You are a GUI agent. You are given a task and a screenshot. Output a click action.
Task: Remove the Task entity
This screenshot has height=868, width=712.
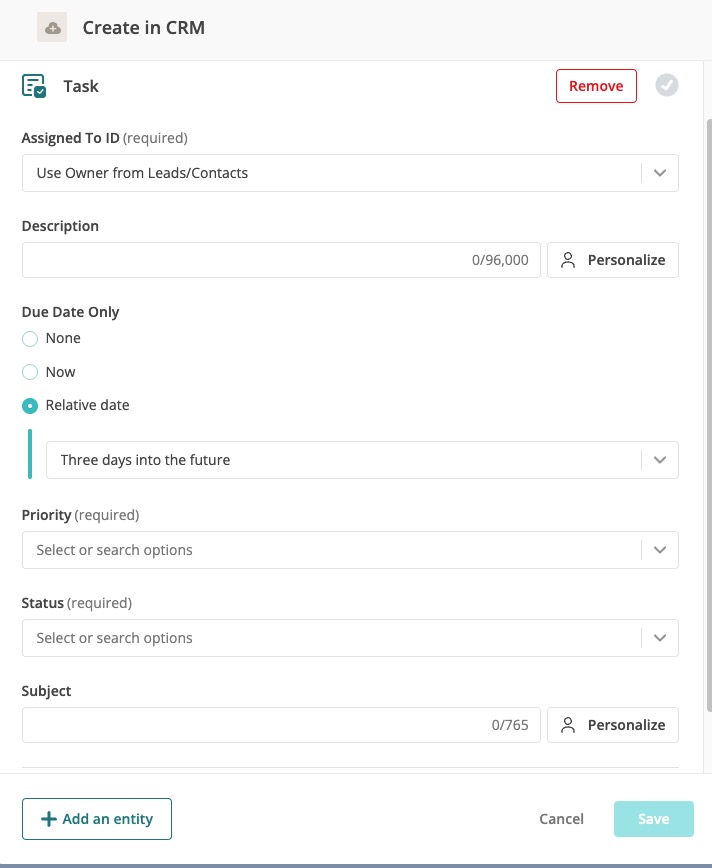click(596, 86)
